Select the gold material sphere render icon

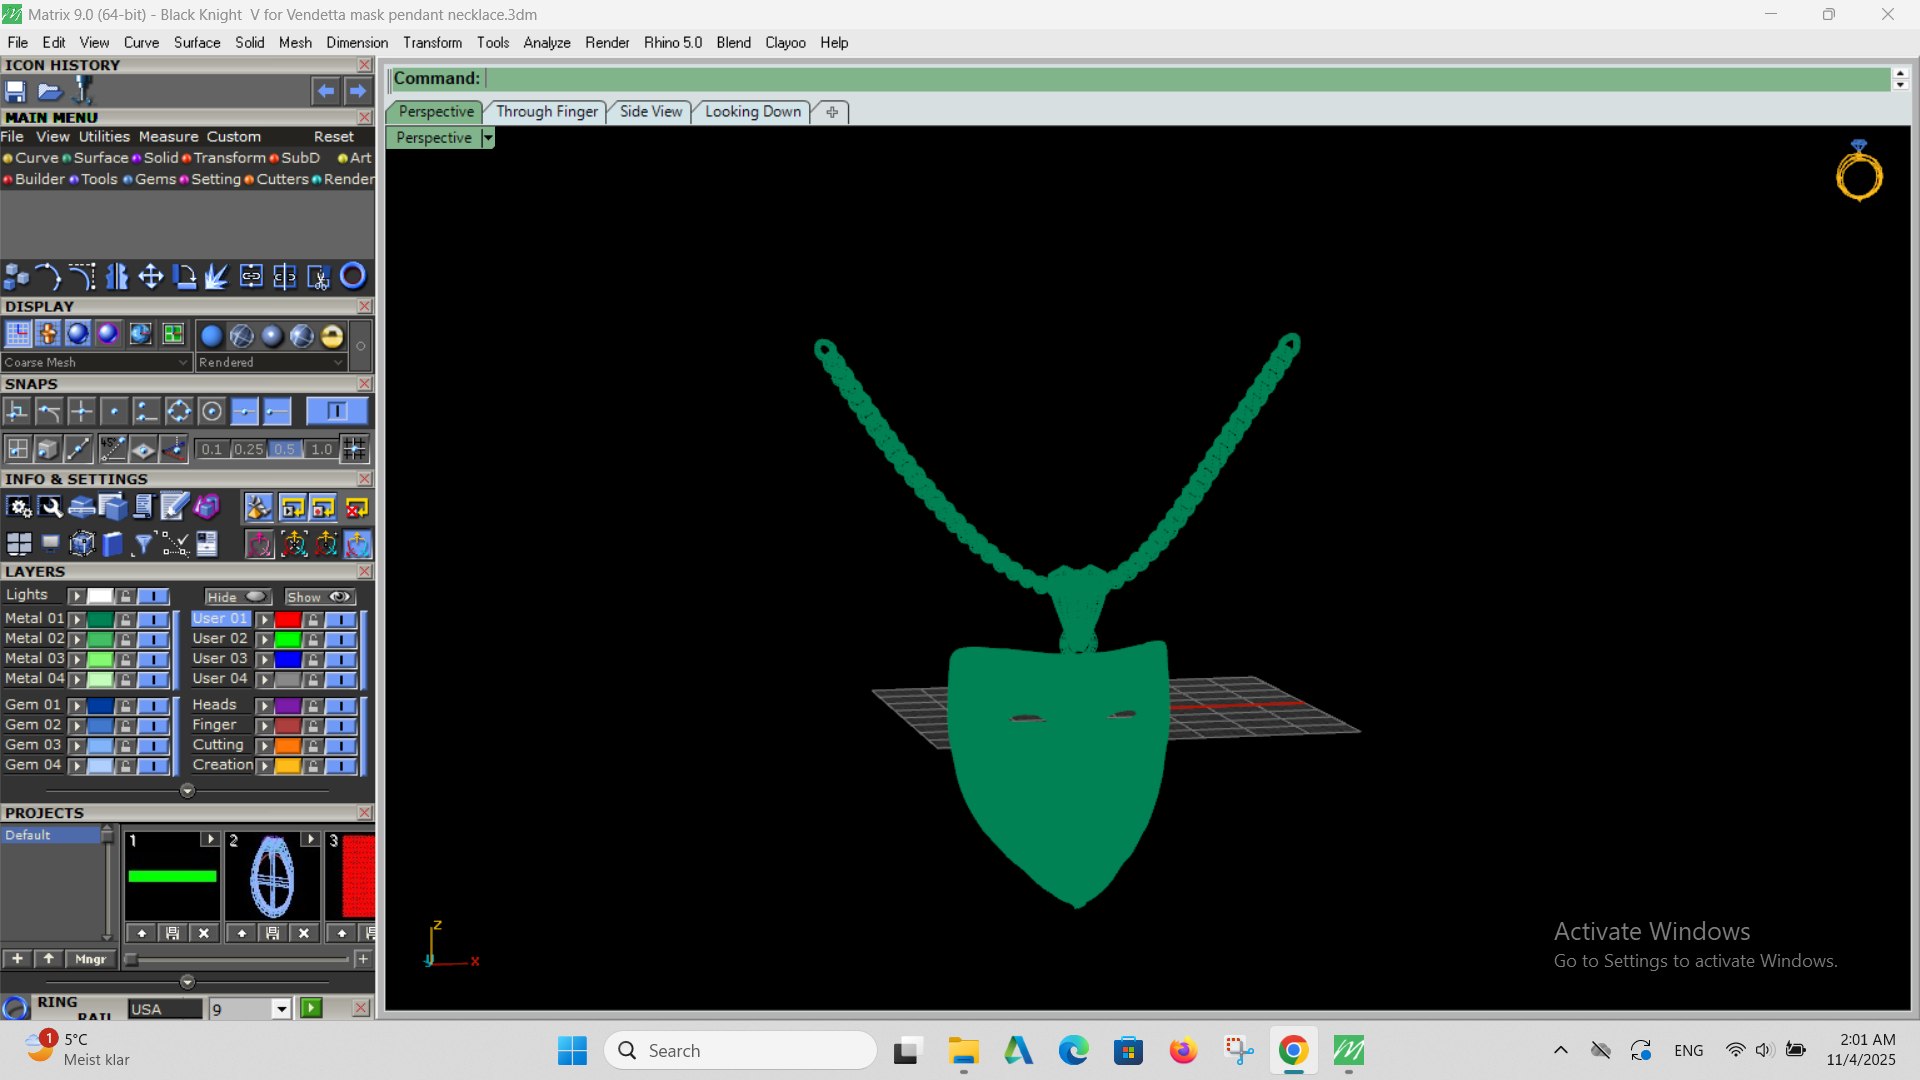332,336
